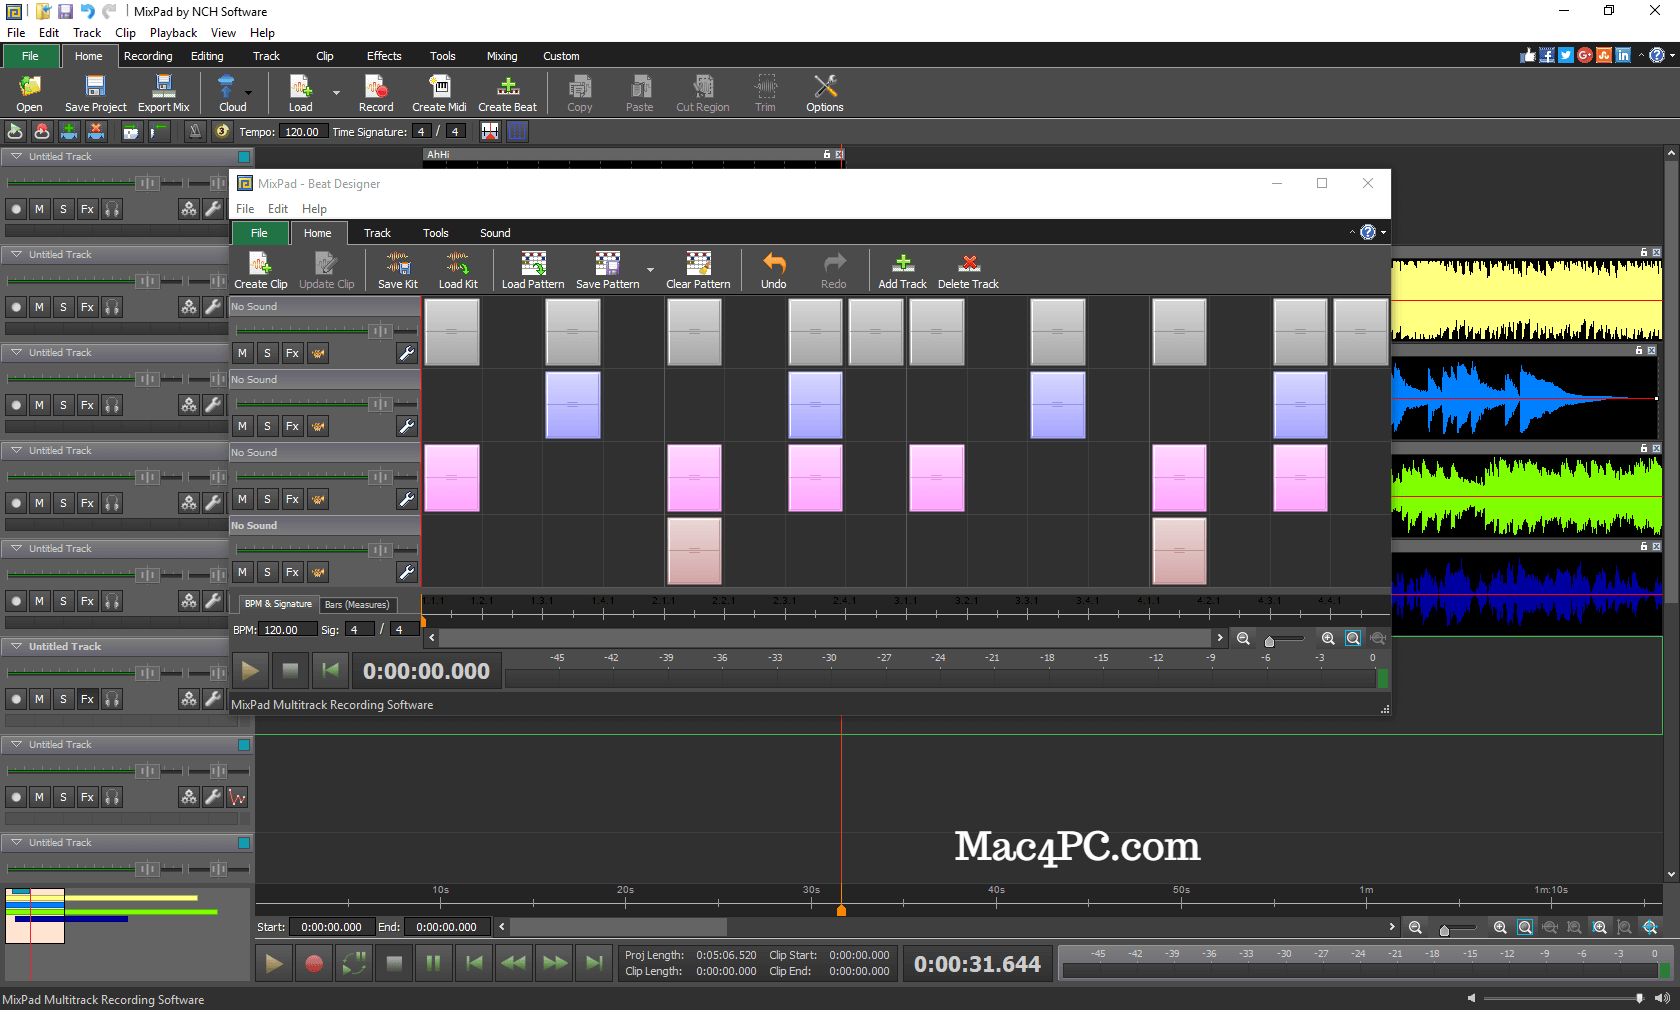Open the Cloud dropdown arrow
Screen dimensions: 1680x1010
[248, 93]
